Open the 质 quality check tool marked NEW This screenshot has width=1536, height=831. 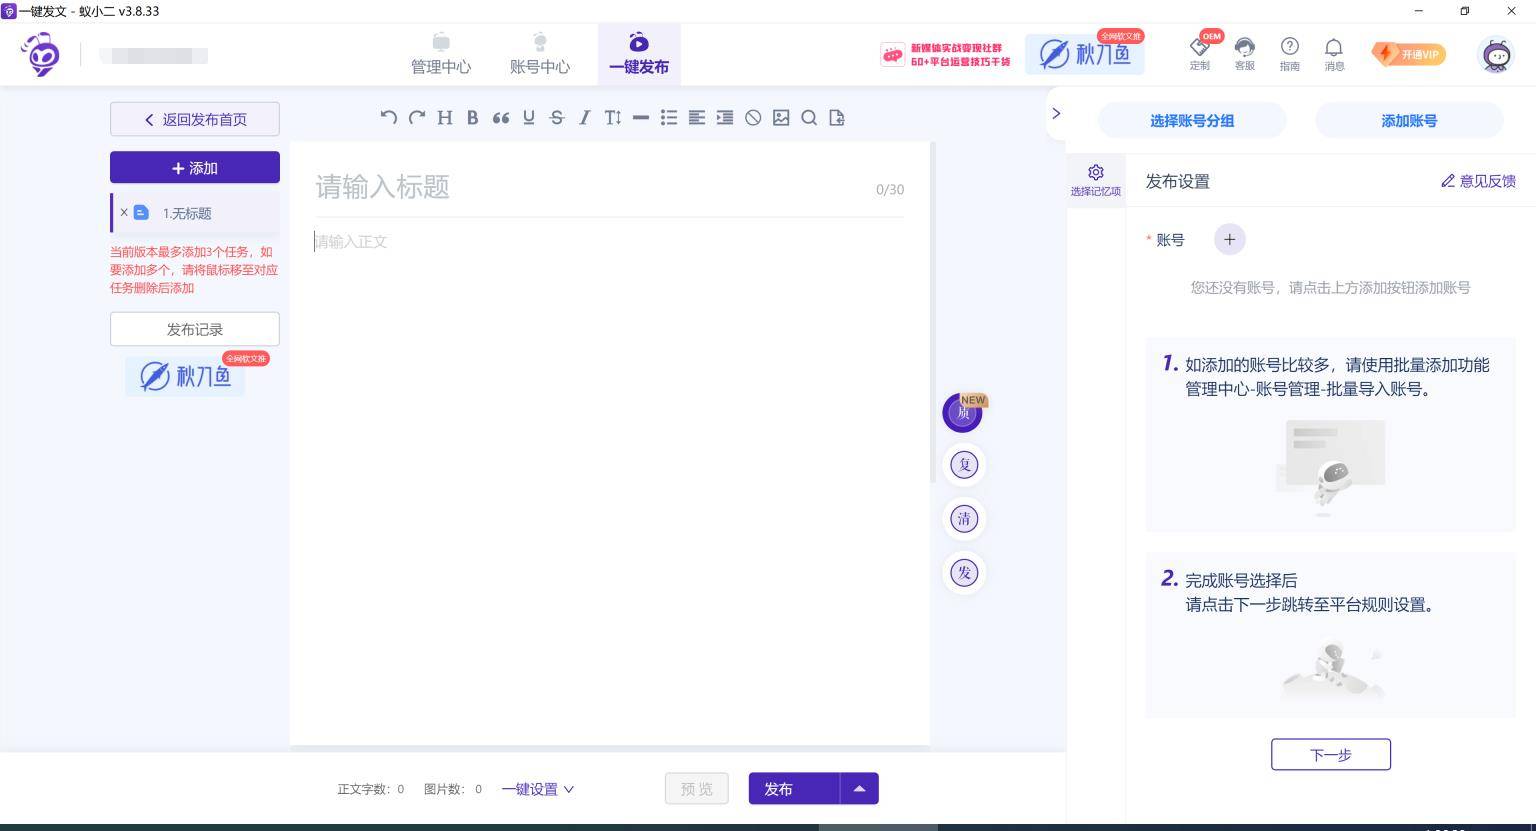[x=963, y=412]
